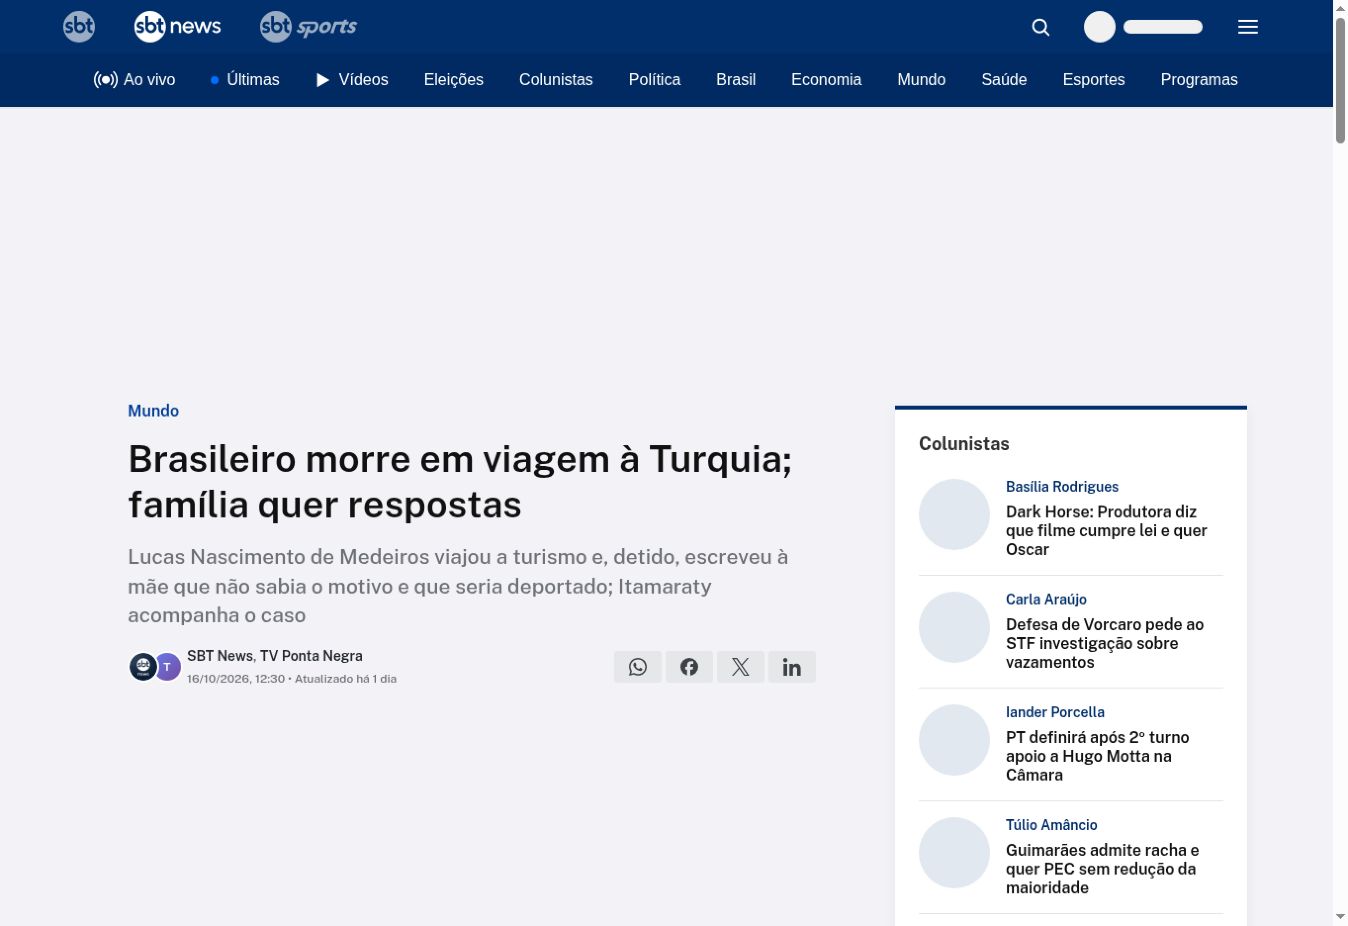Click the Mundo category label above headline
Image resolution: width=1348 pixels, height=926 pixels.
pyautogui.click(x=153, y=411)
